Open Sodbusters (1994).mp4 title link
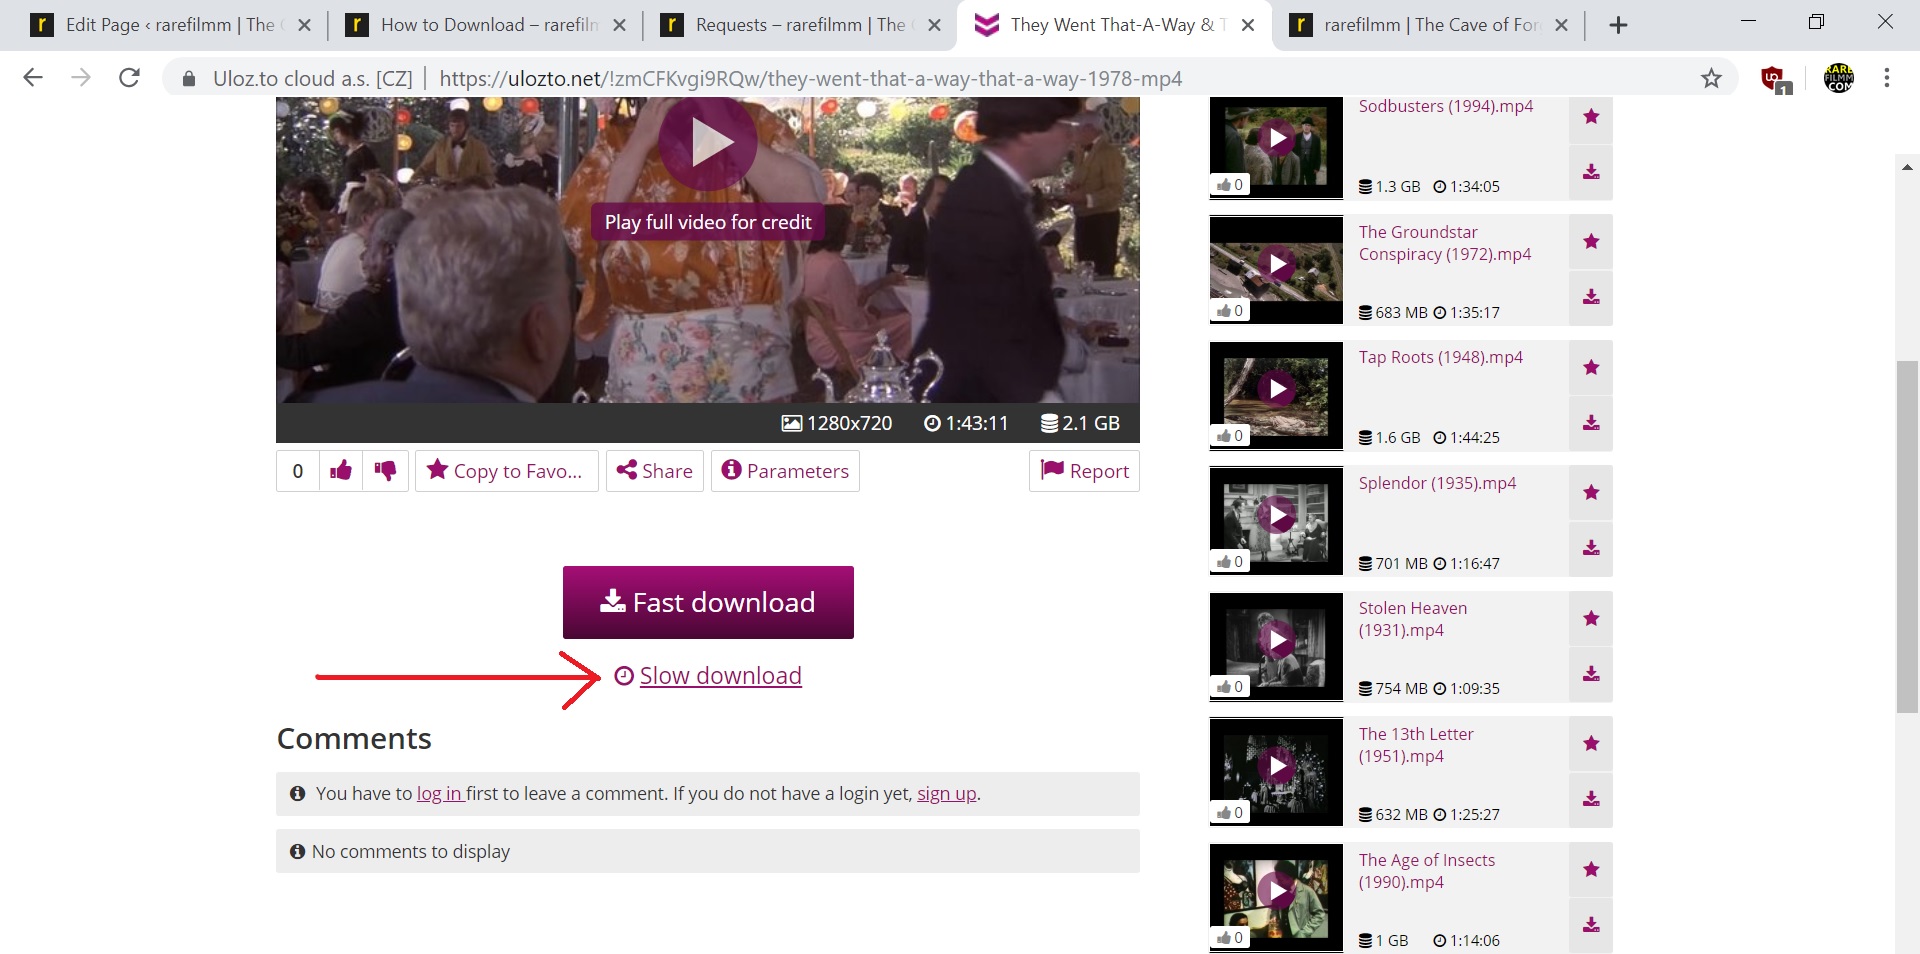The width and height of the screenshot is (1920, 954). [x=1445, y=106]
